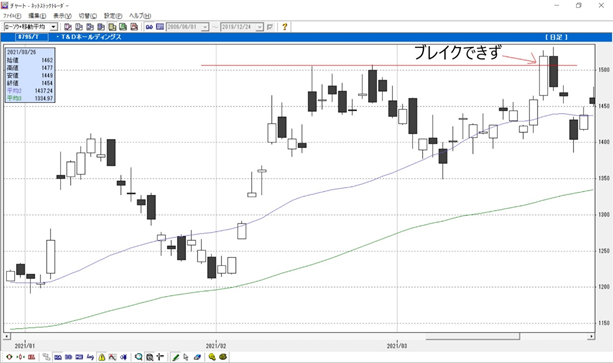
Task: Click the horizontal scrollbar thumb
Action: [x=473, y=336]
